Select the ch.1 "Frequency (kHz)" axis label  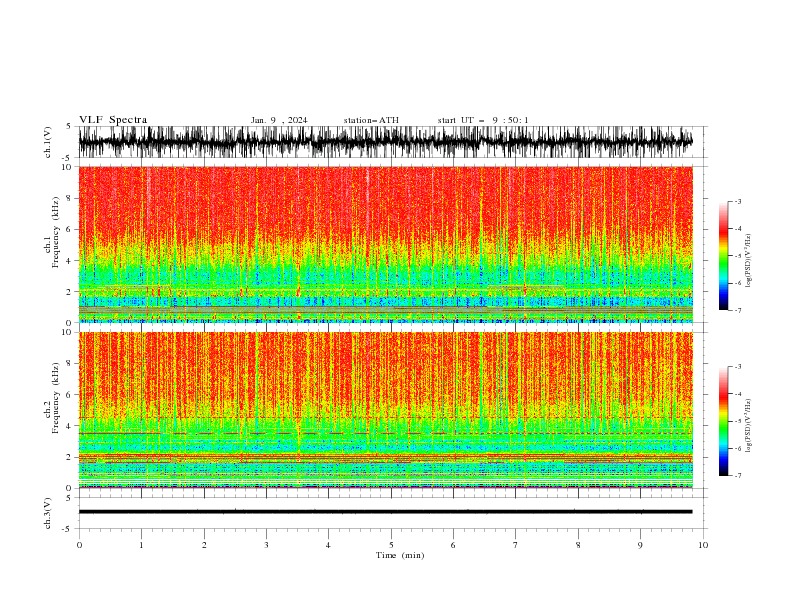click(56, 232)
